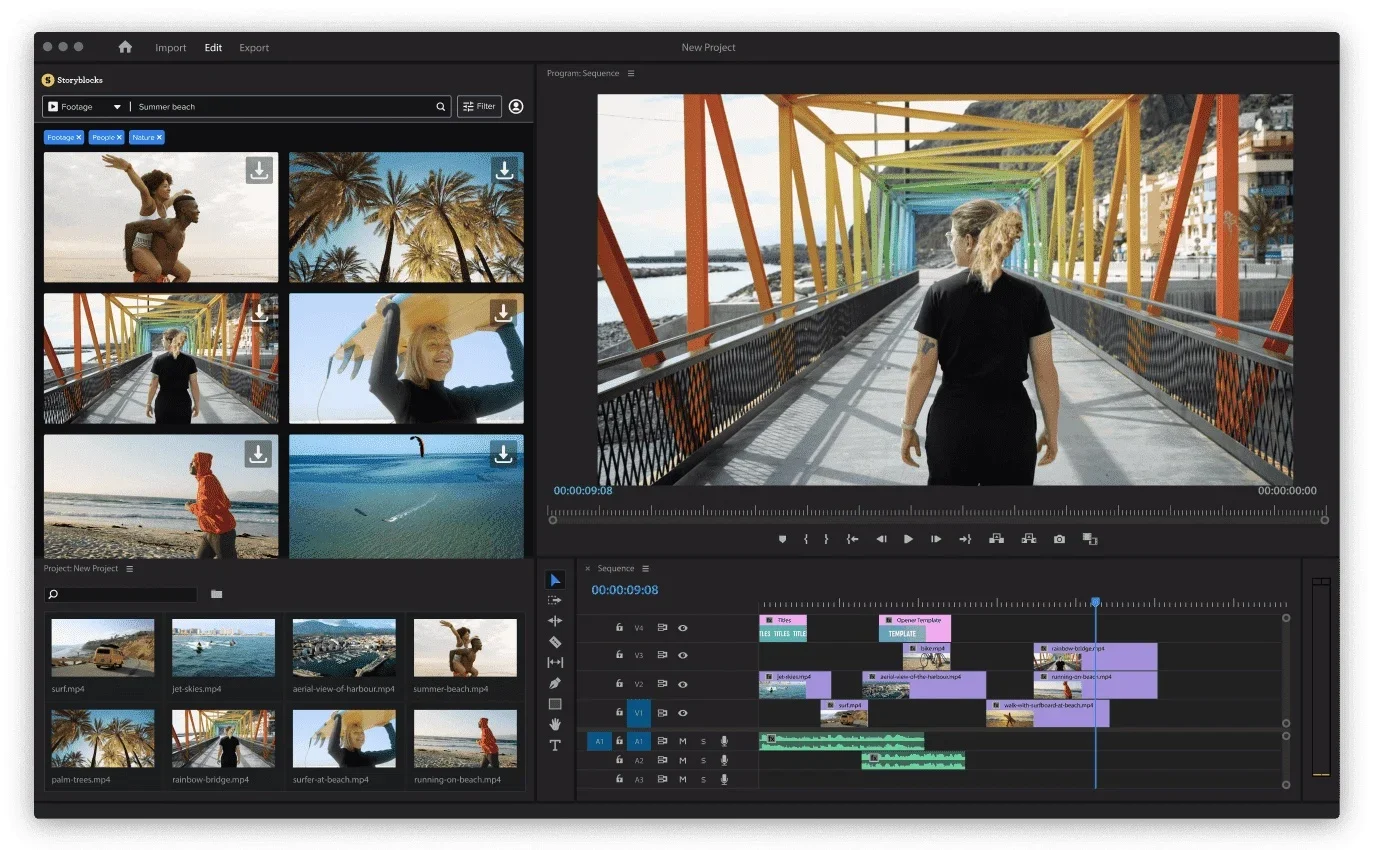This screenshot has height=850, width=1373.
Task: Switch to the Export tab
Action: [x=254, y=48]
